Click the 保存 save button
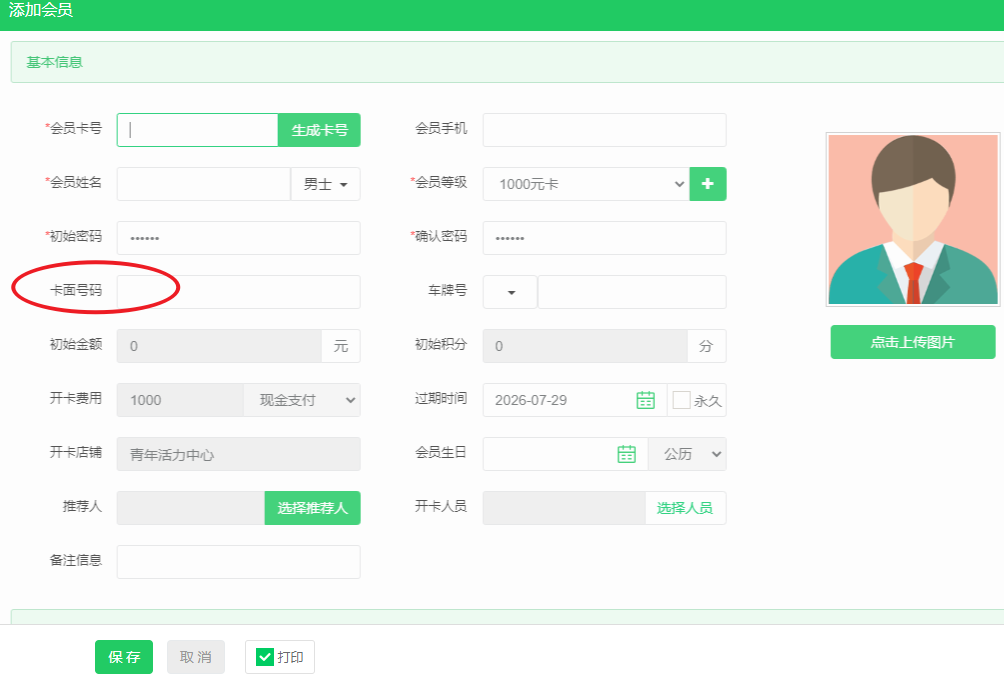 coord(124,657)
